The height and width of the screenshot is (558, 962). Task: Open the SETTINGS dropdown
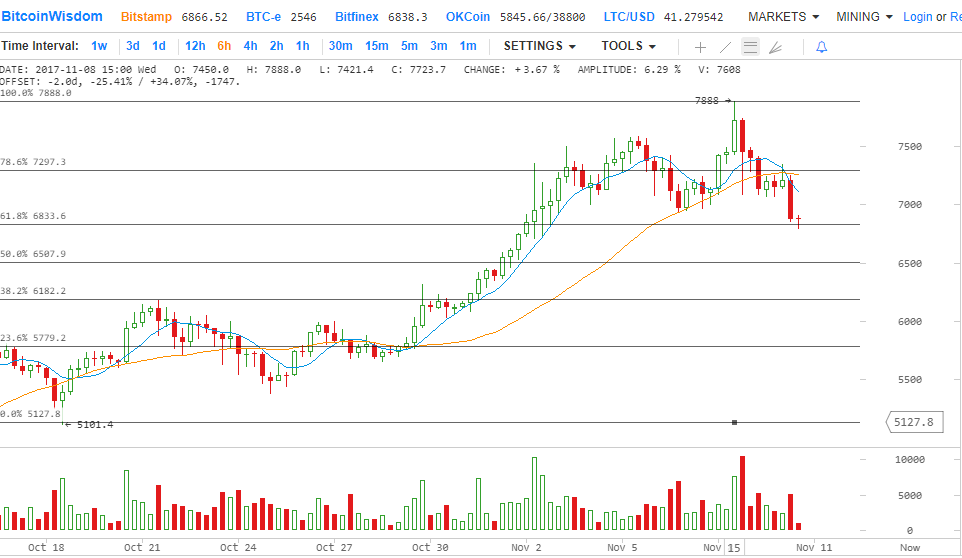(x=539, y=46)
